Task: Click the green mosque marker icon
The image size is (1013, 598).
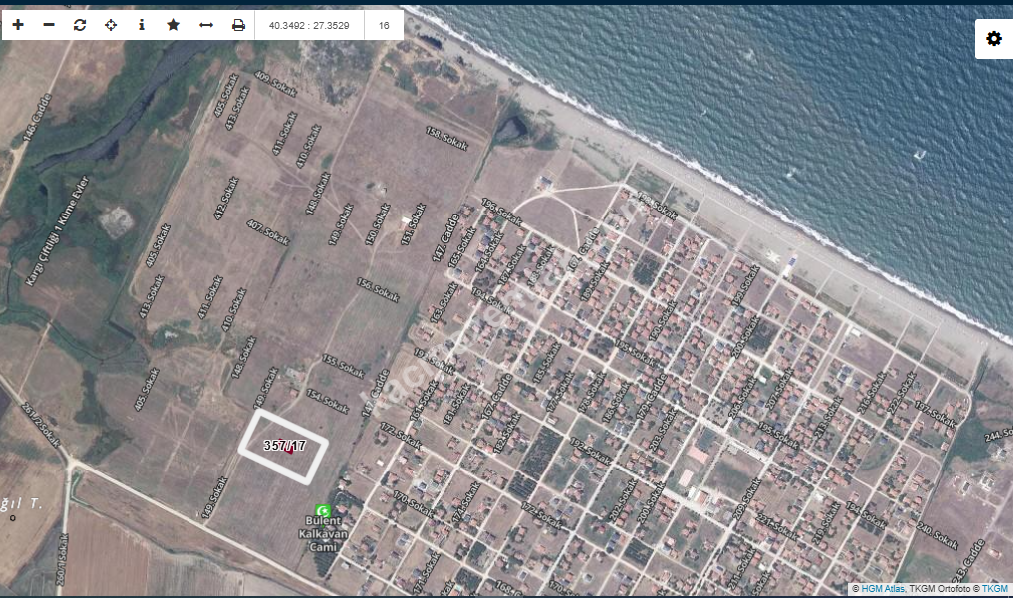Action: click(x=322, y=510)
